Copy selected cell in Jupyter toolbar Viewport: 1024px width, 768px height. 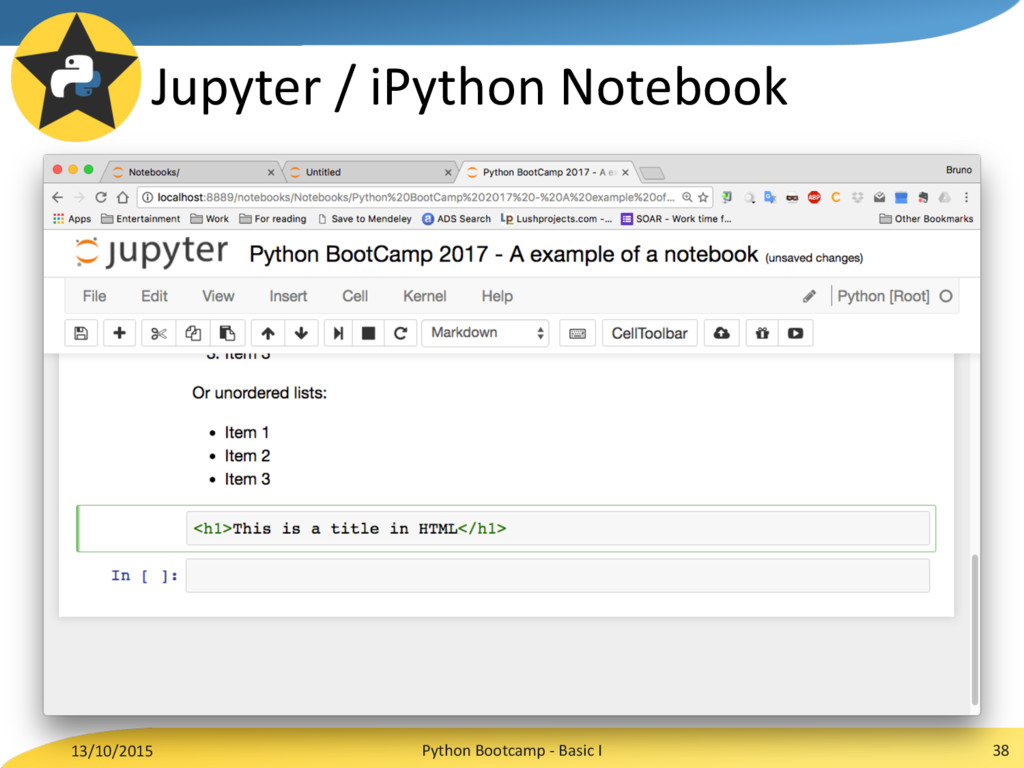click(193, 333)
